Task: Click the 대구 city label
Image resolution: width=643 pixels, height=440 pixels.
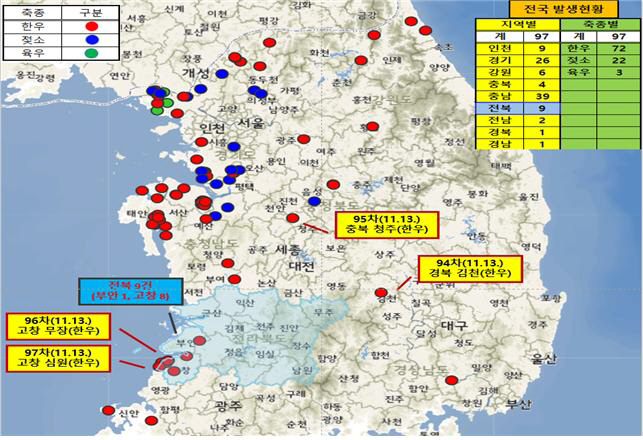Action: point(454,326)
